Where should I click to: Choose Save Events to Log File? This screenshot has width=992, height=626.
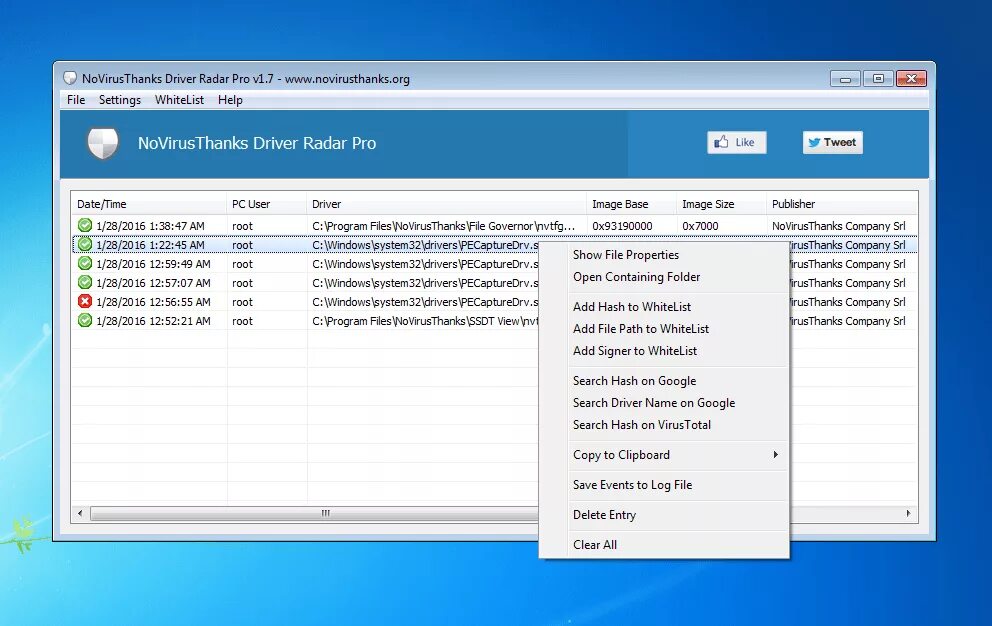point(664,485)
